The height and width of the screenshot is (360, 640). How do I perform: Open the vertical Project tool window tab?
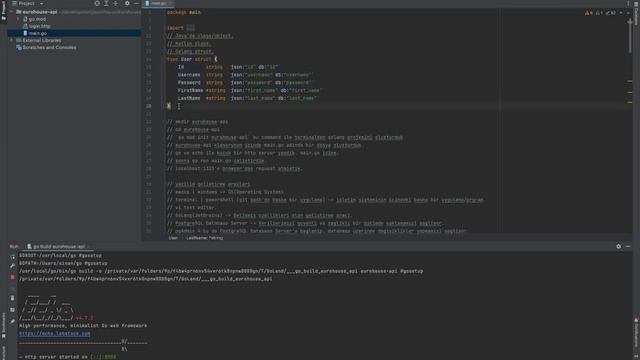[x=4, y=11]
